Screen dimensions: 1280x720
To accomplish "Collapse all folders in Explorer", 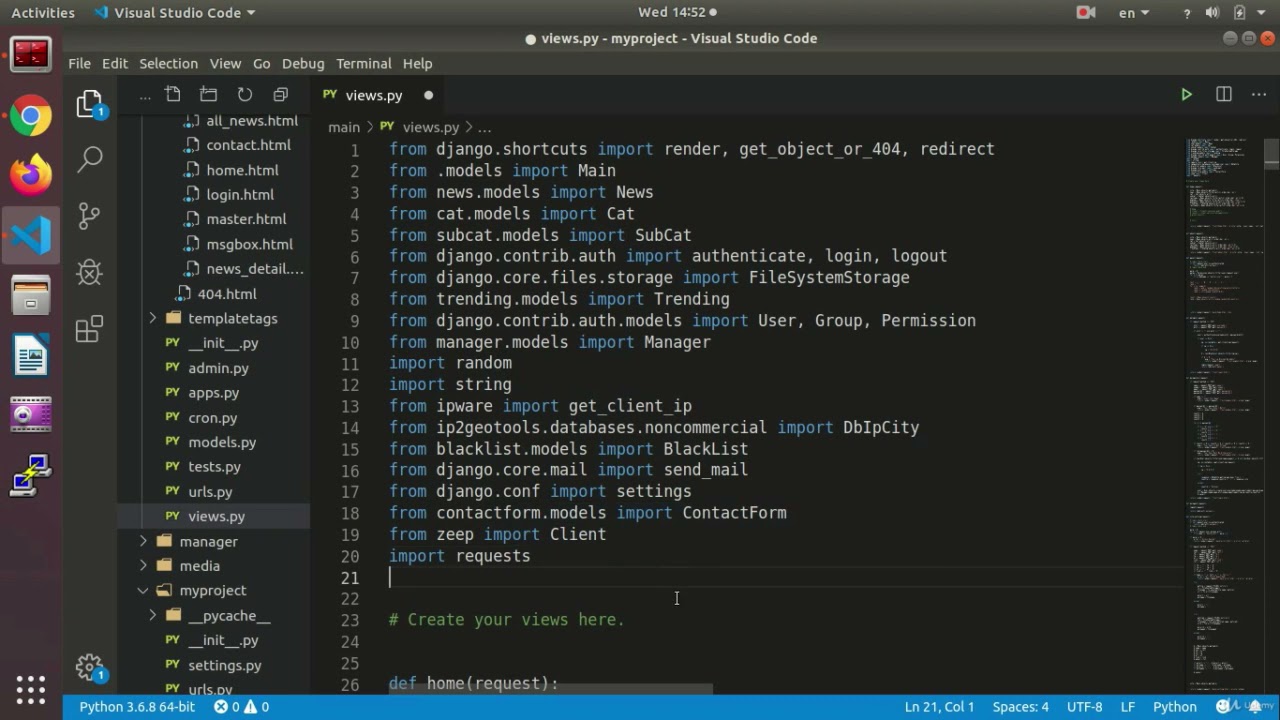I will [x=281, y=94].
